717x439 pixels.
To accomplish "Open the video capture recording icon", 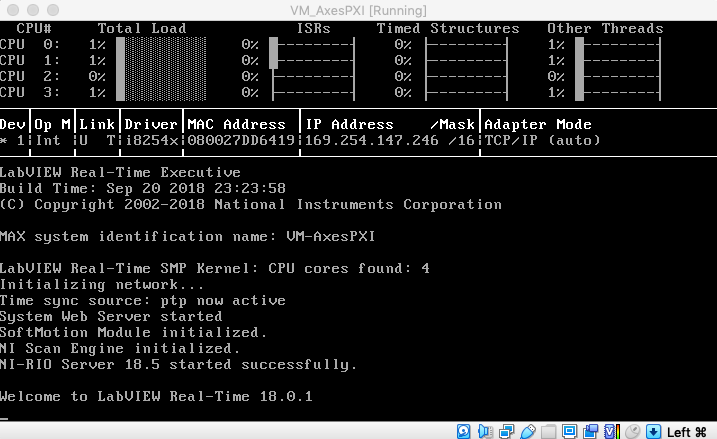I will (x=591, y=431).
